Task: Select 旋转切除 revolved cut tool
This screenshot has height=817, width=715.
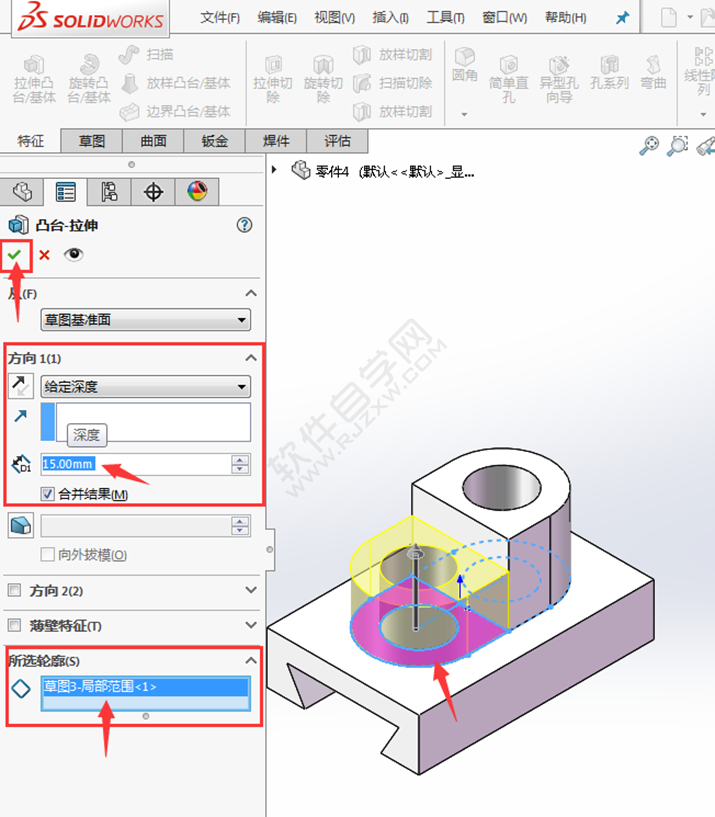Action: click(323, 79)
